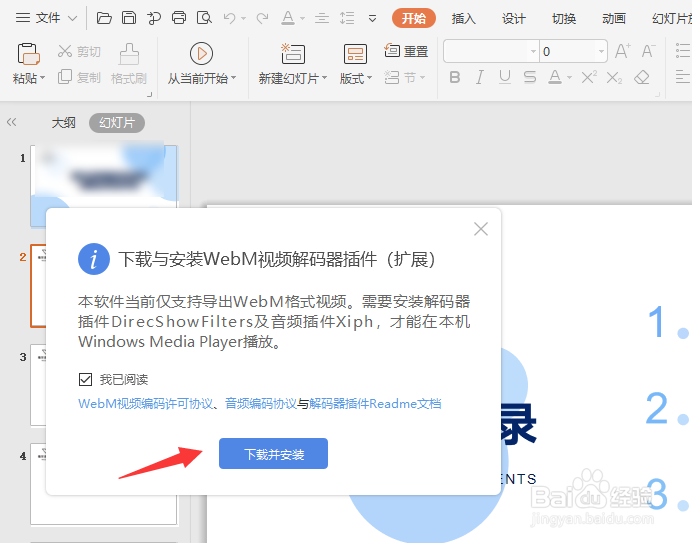
Task: Switch to the 动画 ribbon tab
Action: click(x=614, y=19)
